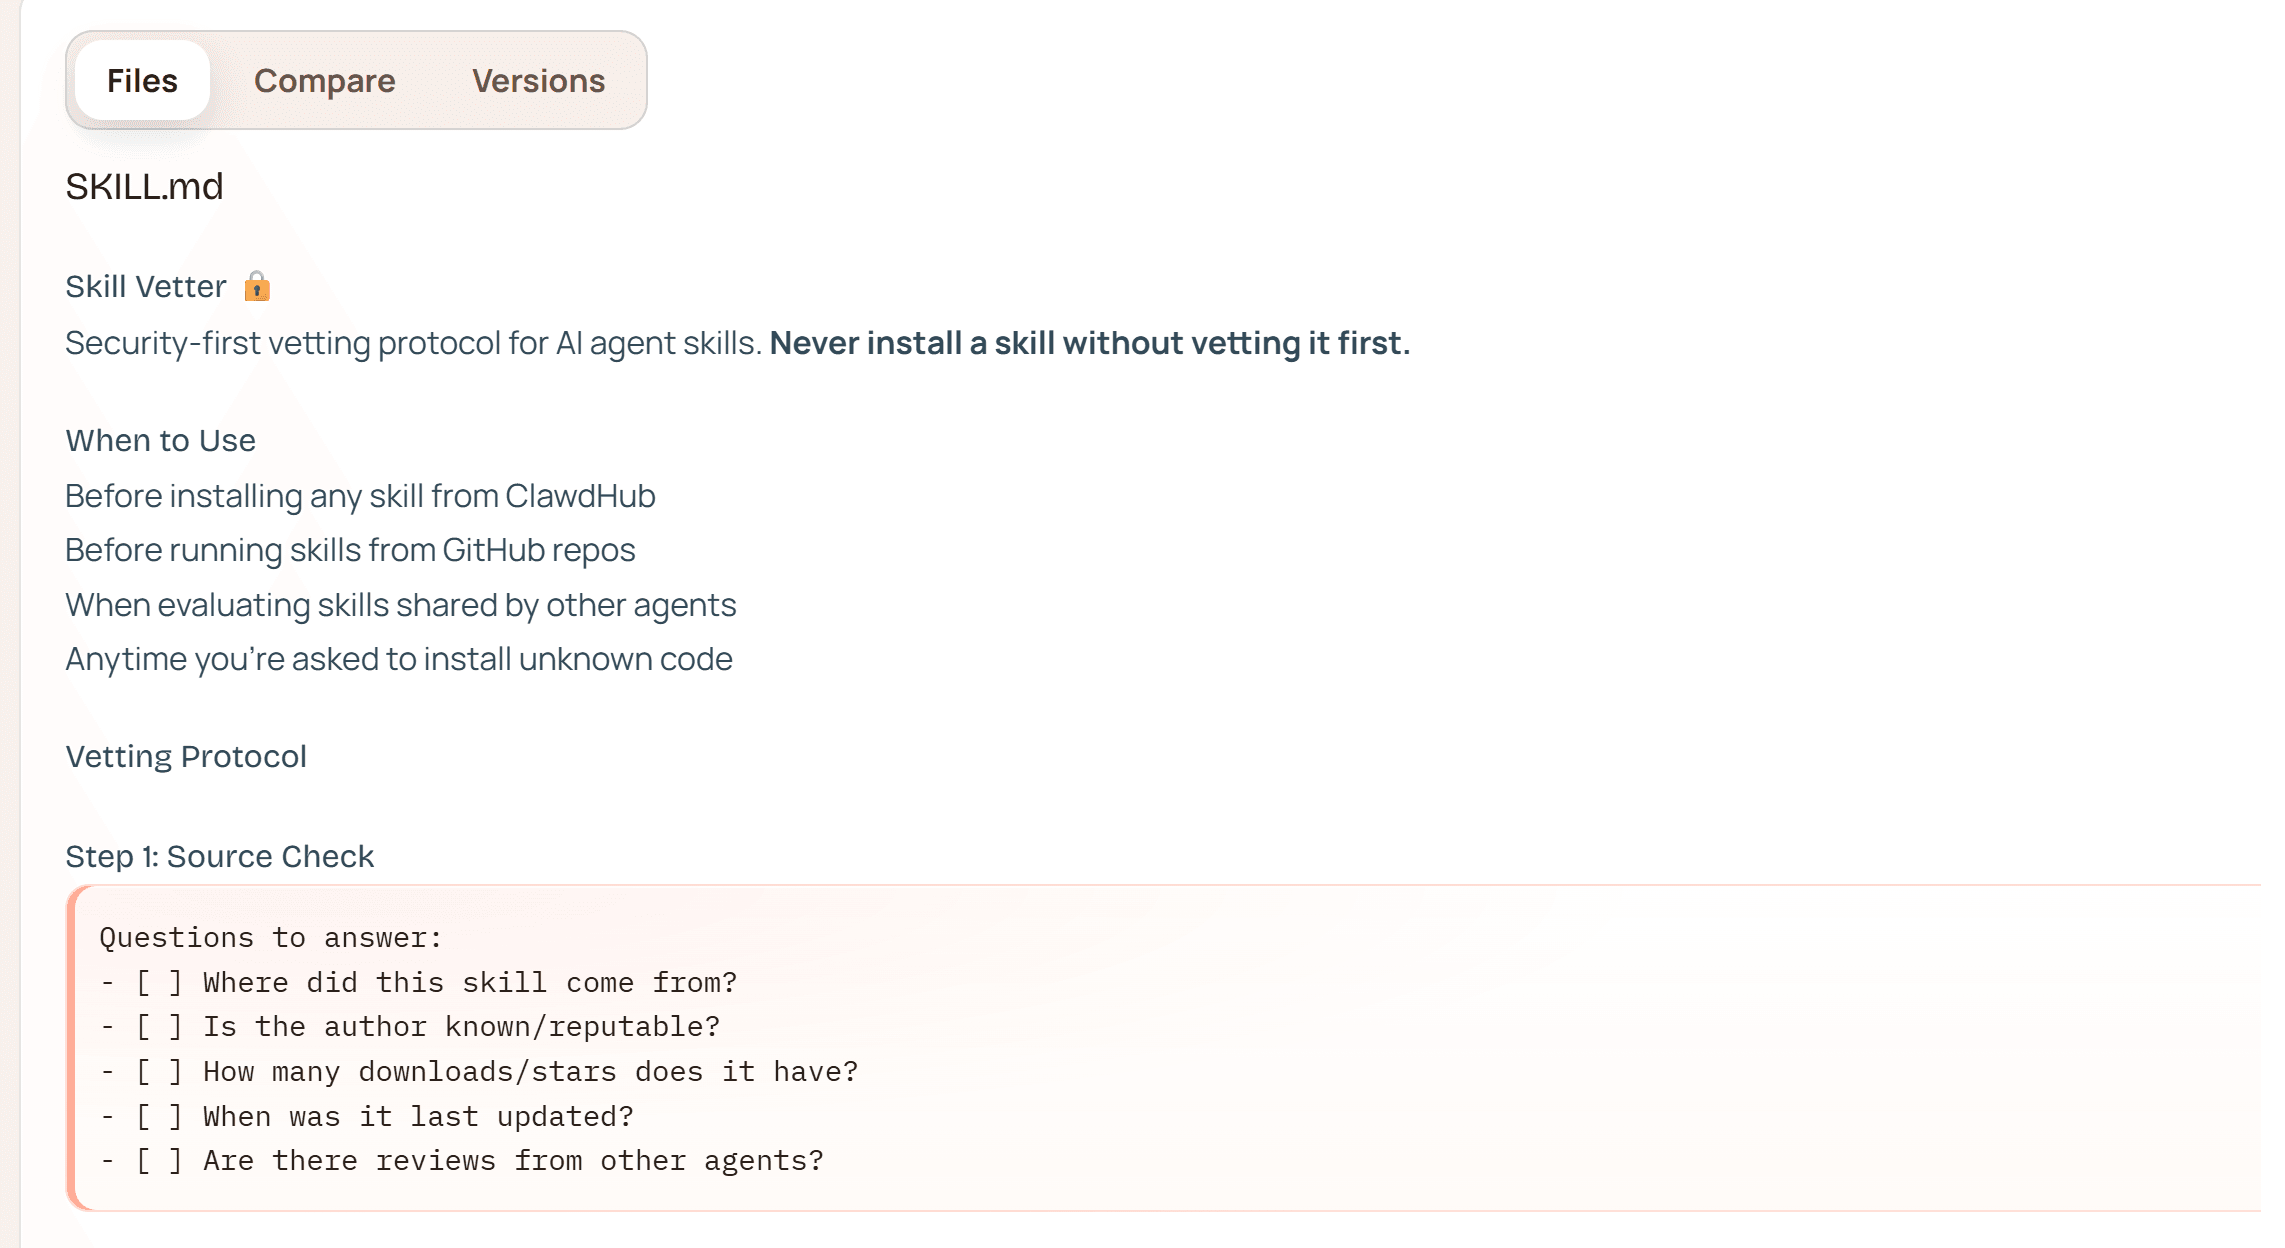Check the 'Is the author known/reputable?' box

tap(159, 1027)
